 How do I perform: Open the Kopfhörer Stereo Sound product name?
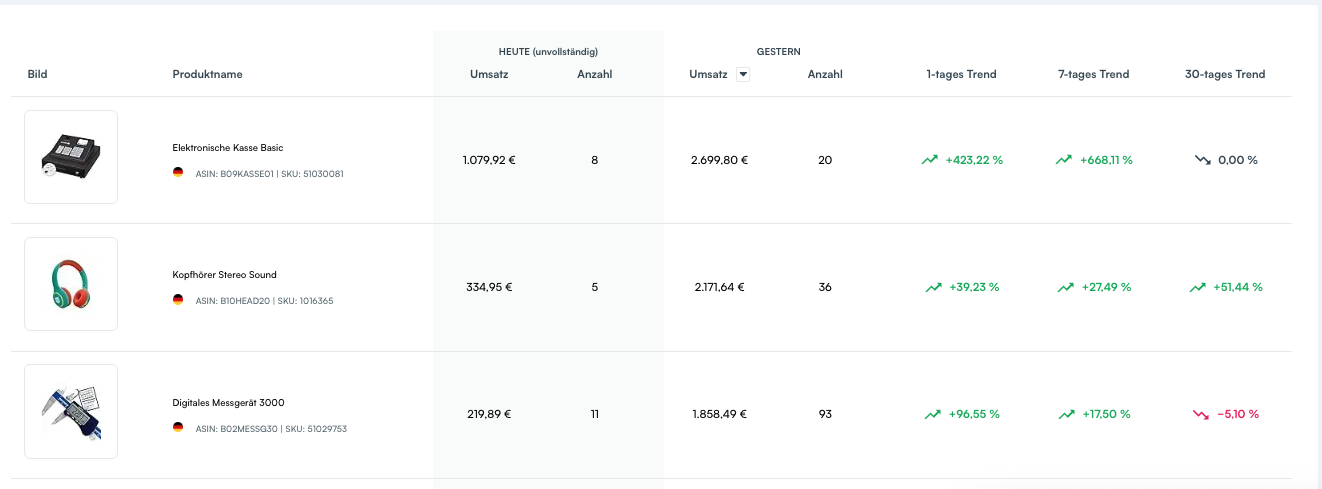tap(224, 275)
